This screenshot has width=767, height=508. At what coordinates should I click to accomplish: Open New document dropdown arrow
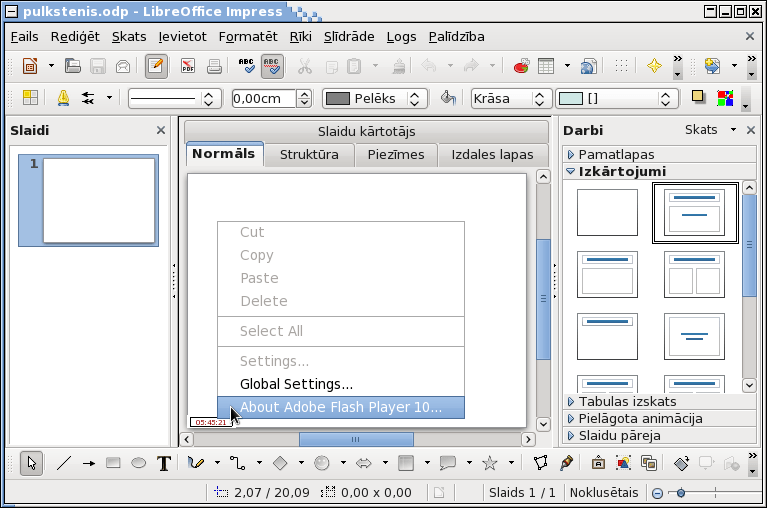point(51,66)
